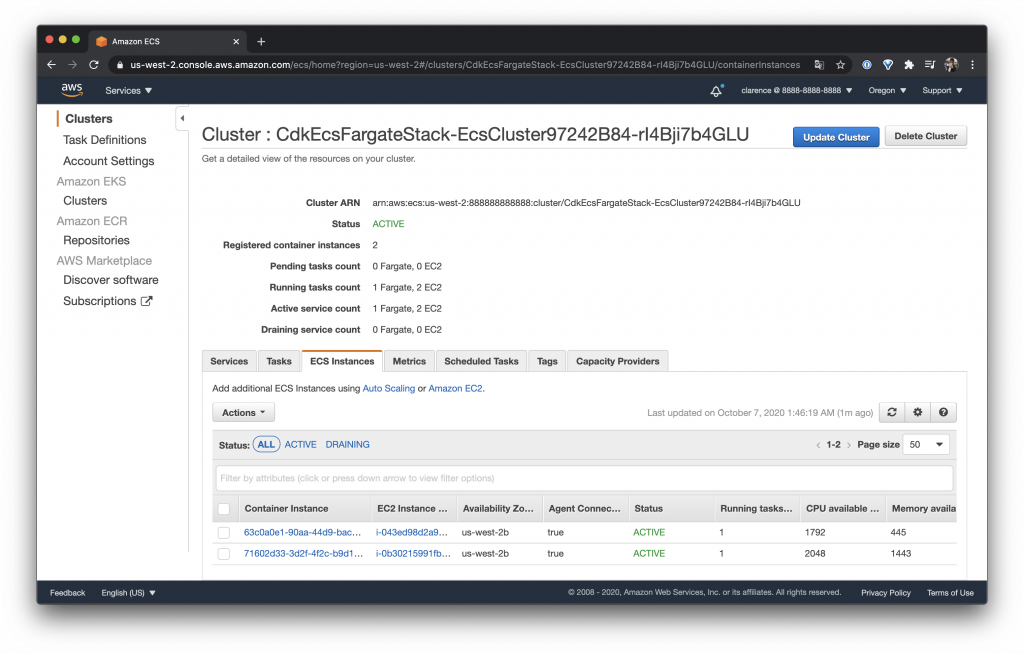This screenshot has height=653, width=1024.
Task: Refresh the ECS instances table
Action: [891, 412]
